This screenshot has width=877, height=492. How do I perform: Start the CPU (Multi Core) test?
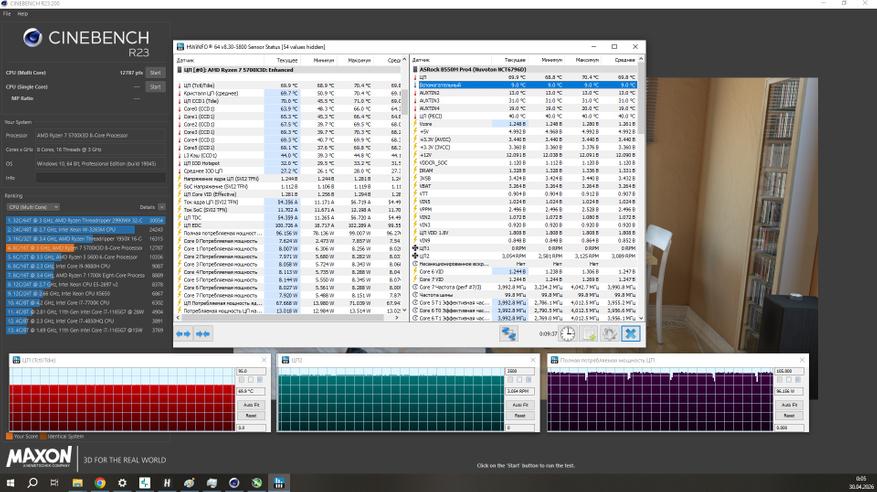tap(155, 73)
